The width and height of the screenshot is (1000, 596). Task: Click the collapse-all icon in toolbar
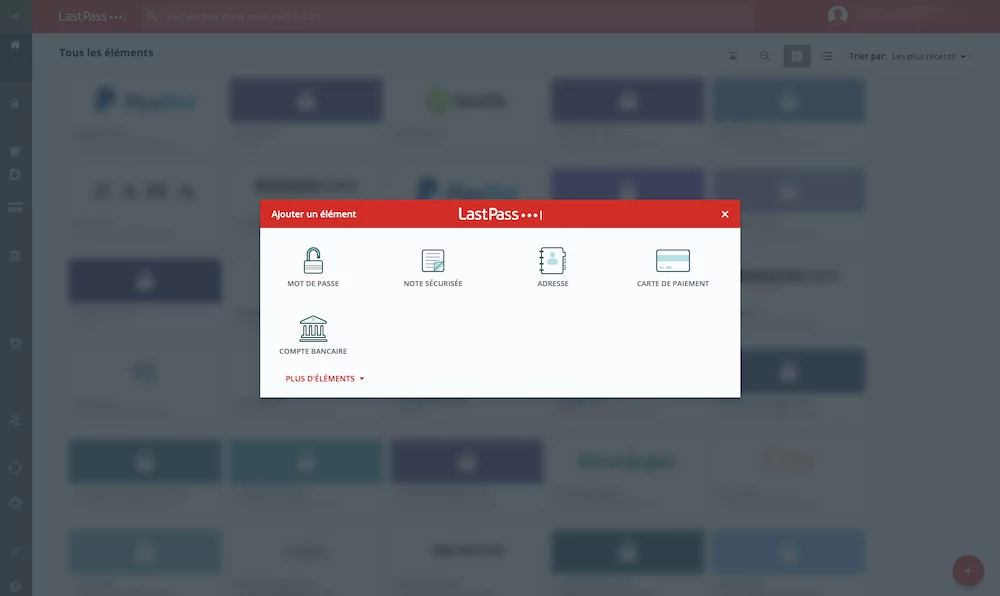[733, 56]
